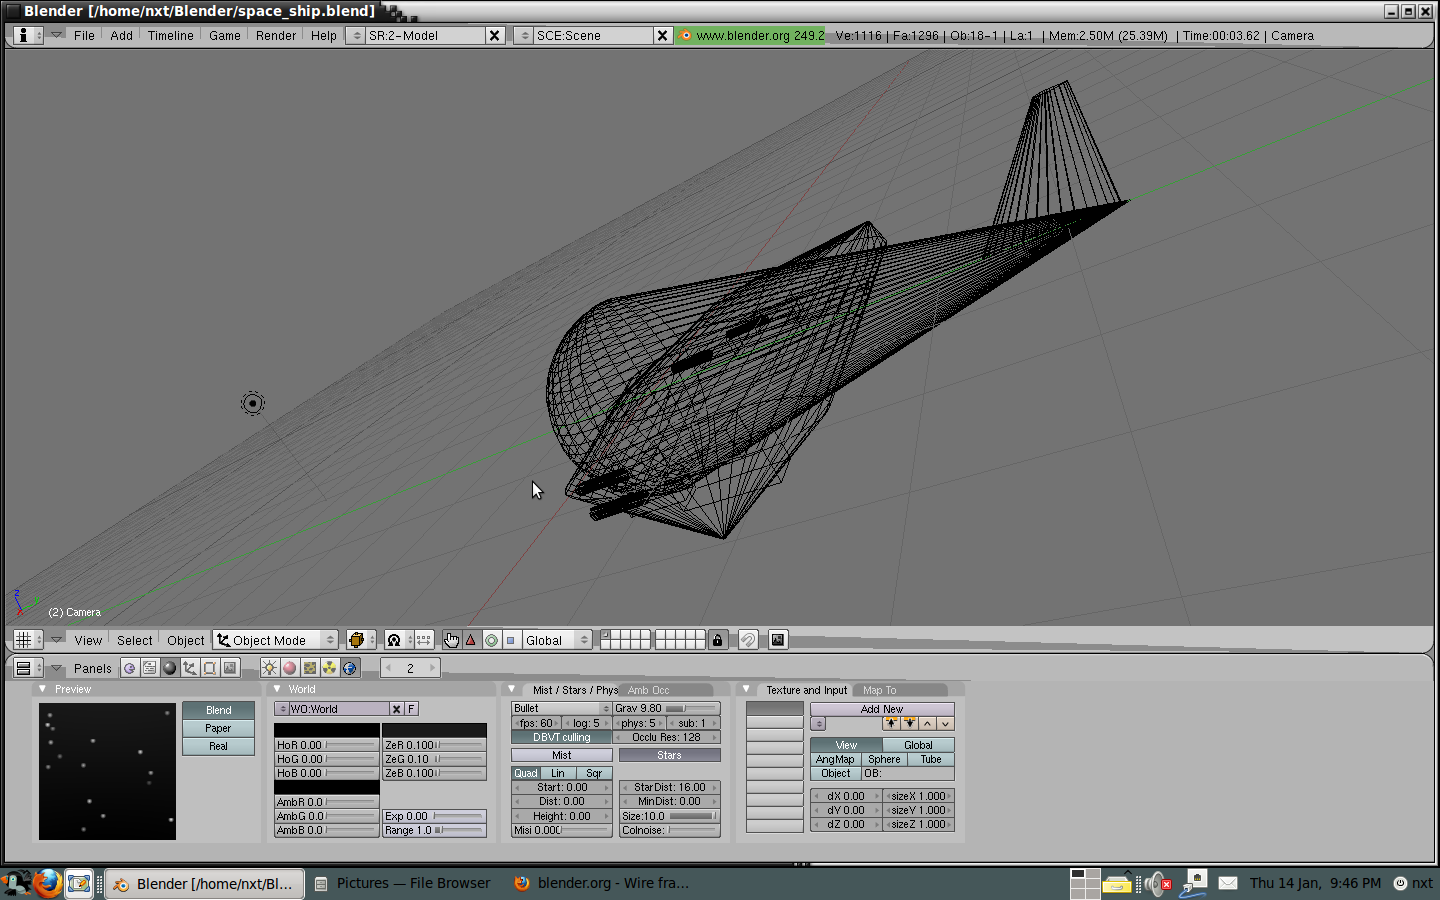Image resolution: width=1440 pixels, height=900 pixels.
Task: Launch Firefox from the taskbar
Action: [x=46, y=883]
